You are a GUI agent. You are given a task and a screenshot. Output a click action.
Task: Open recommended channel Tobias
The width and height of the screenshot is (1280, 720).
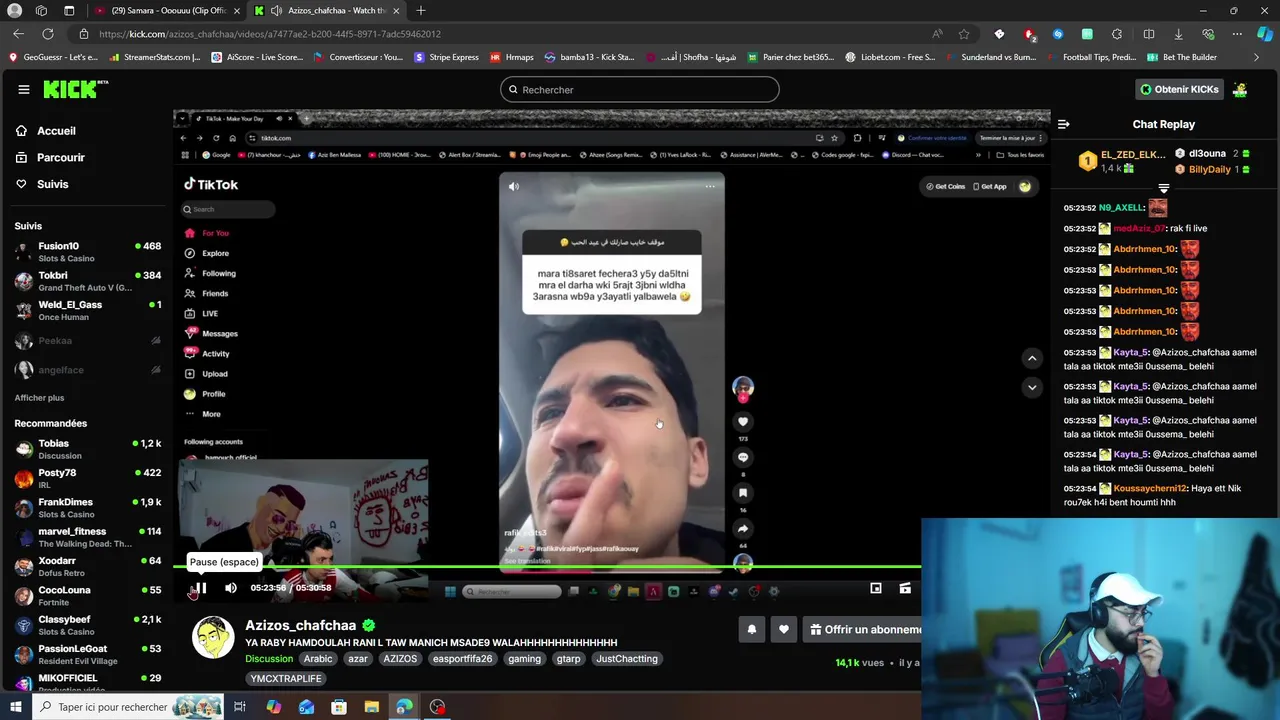(x=88, y=449)
